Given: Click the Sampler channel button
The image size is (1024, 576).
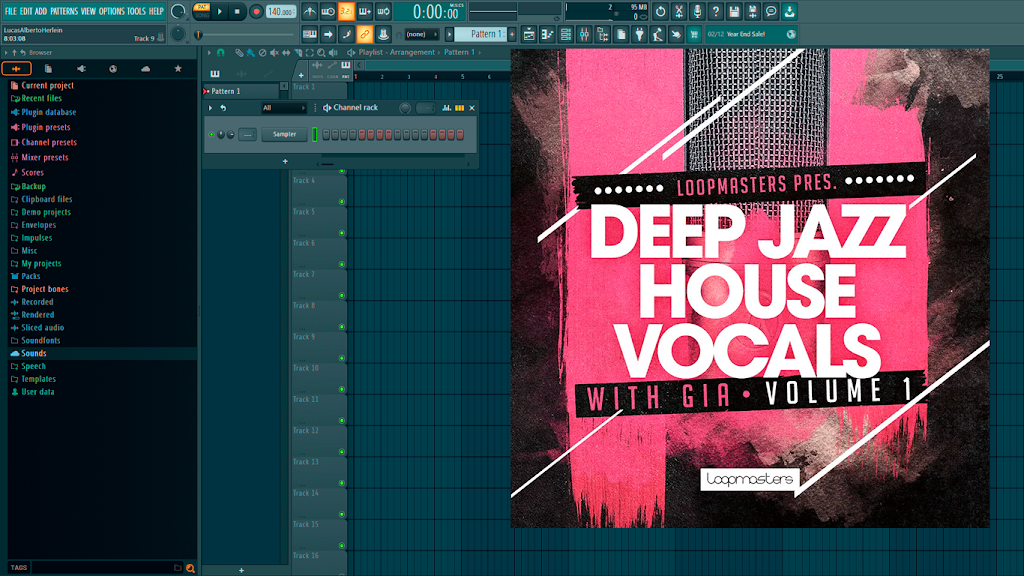Looking at the screenshot, I should point(284,135).
